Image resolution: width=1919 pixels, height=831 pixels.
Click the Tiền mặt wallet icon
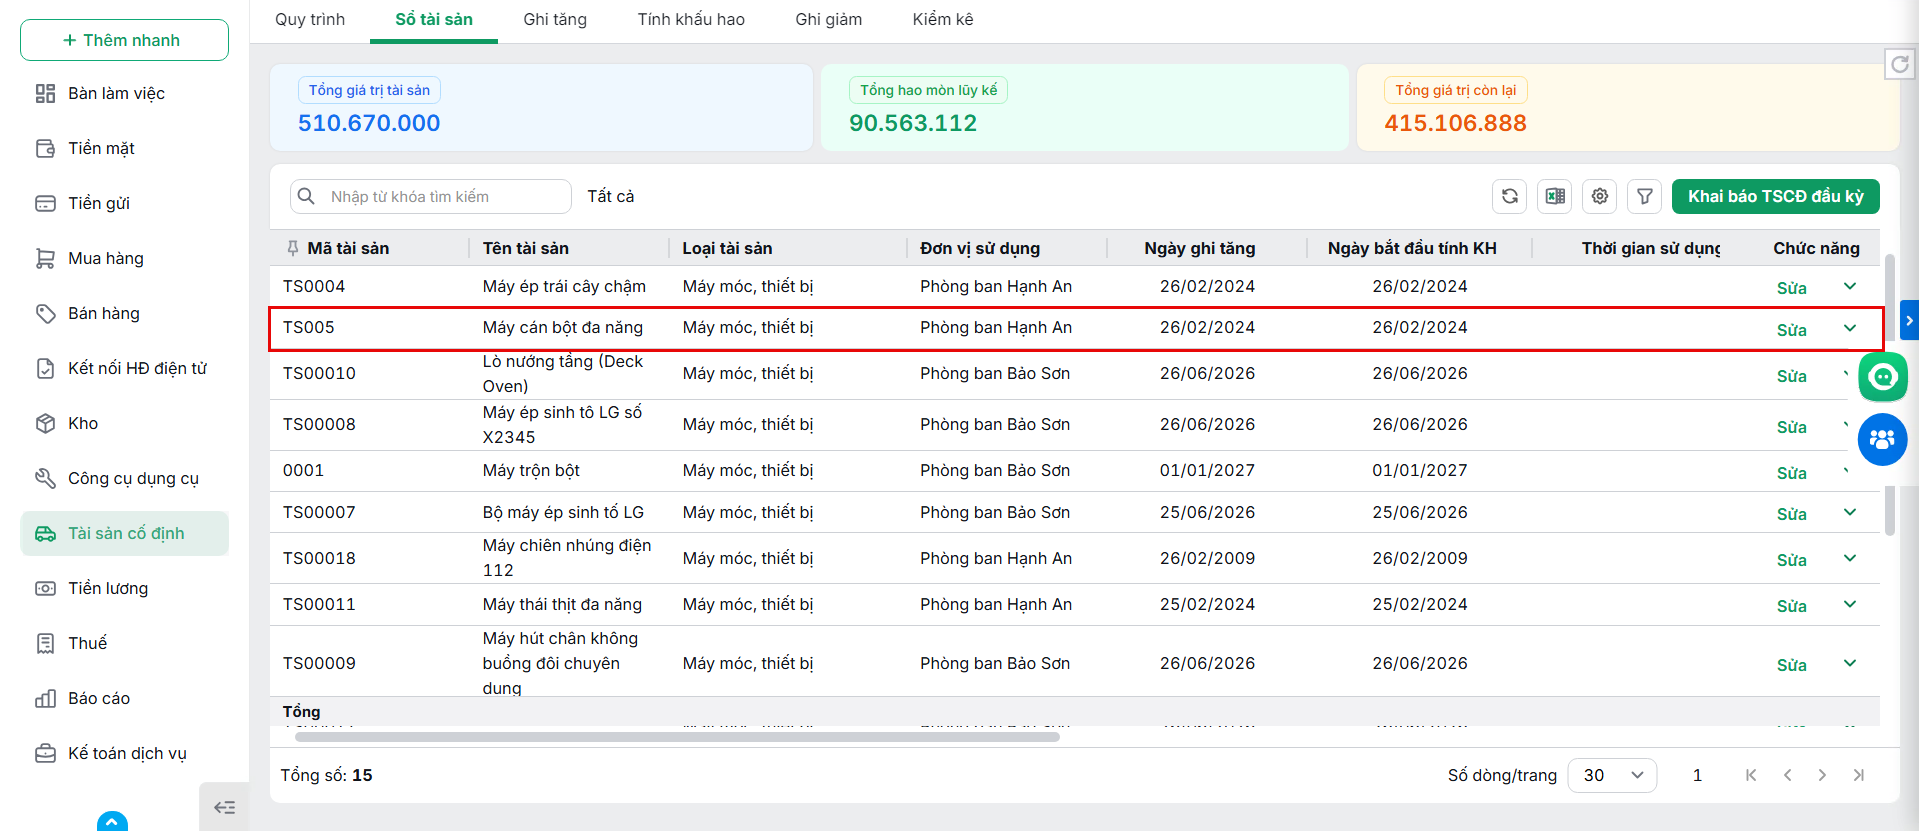tap(45, 148)
